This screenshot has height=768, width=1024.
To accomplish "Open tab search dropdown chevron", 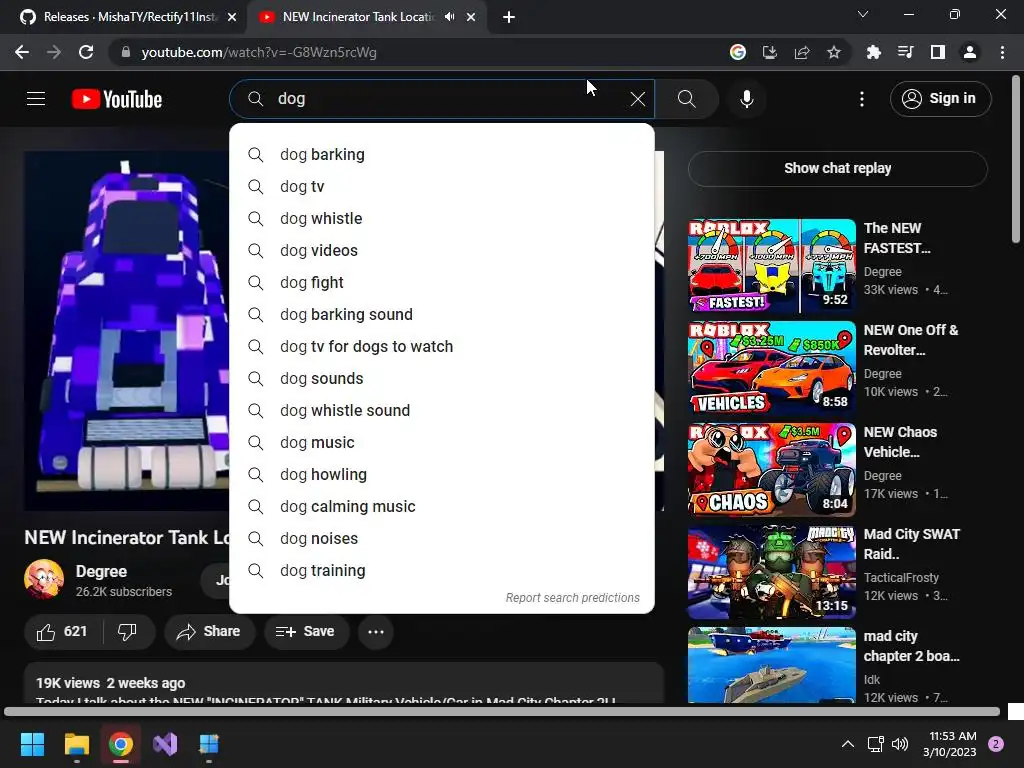I will coord(863,14).
